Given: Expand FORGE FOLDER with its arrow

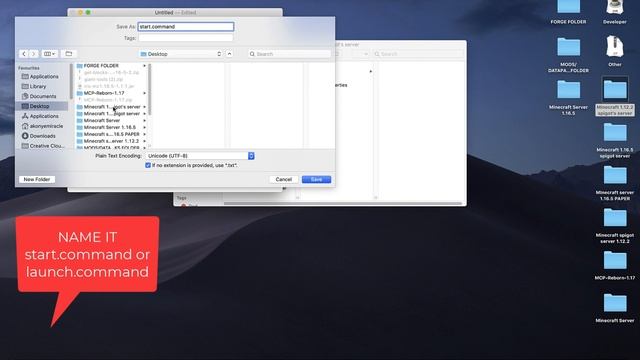Looking at the screenshot, I should point(144,66).
